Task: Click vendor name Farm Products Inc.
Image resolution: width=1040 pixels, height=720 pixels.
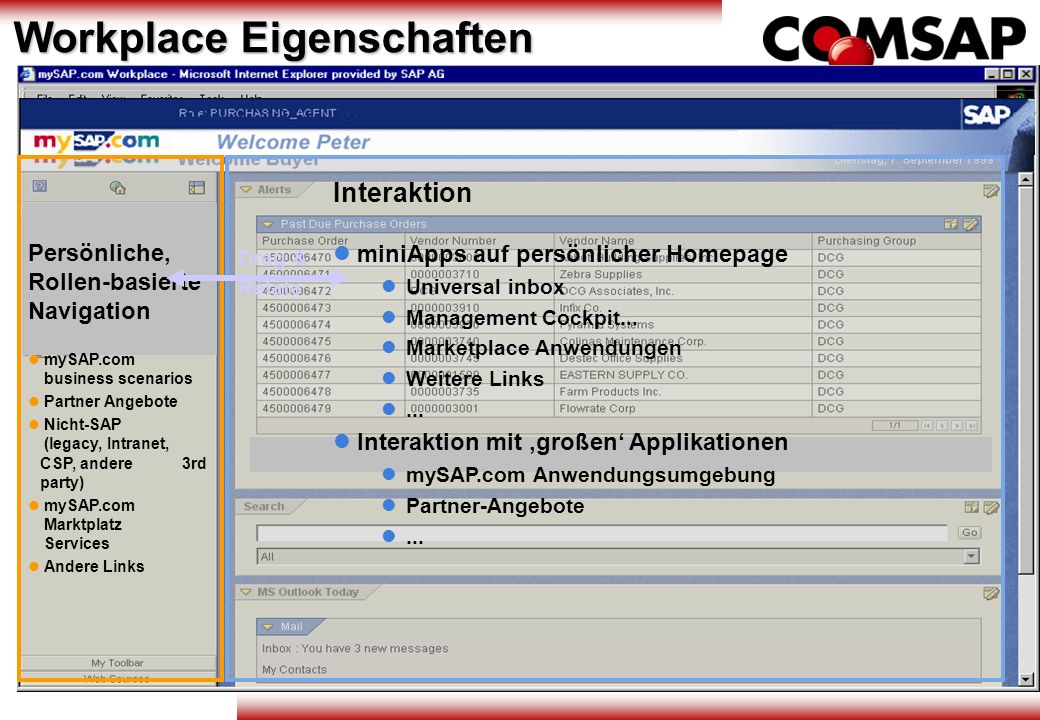Action: [x=610, y=392]
